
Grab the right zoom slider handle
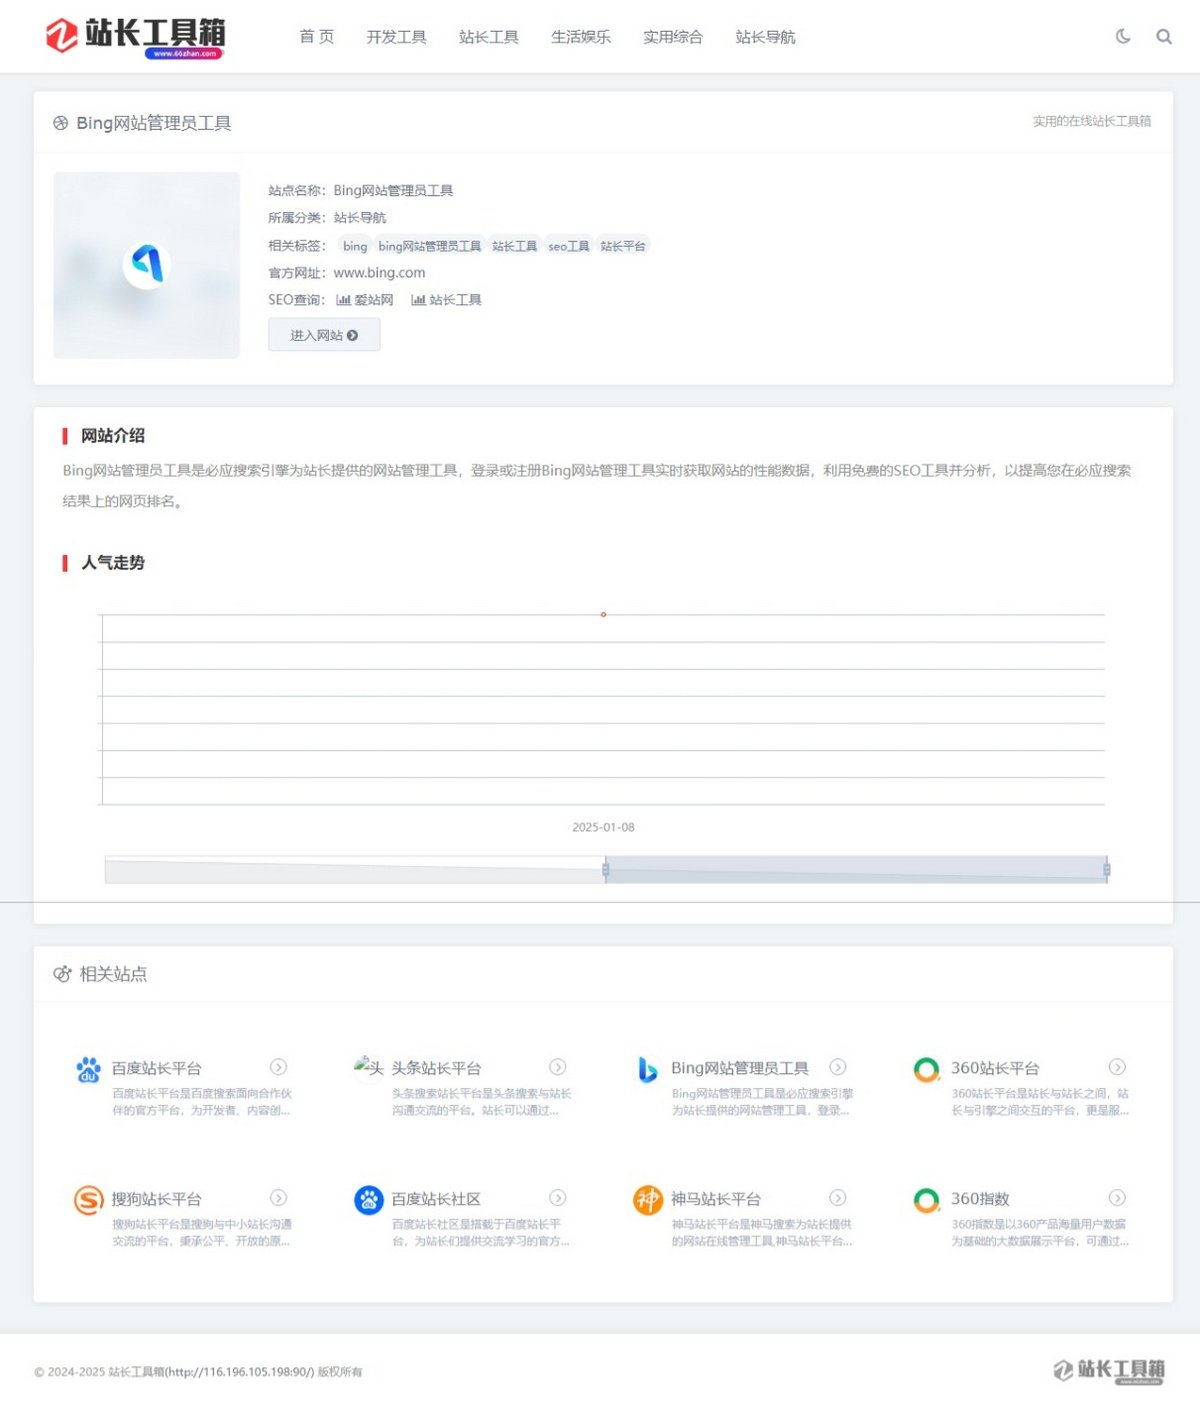tap(1107, 870)
